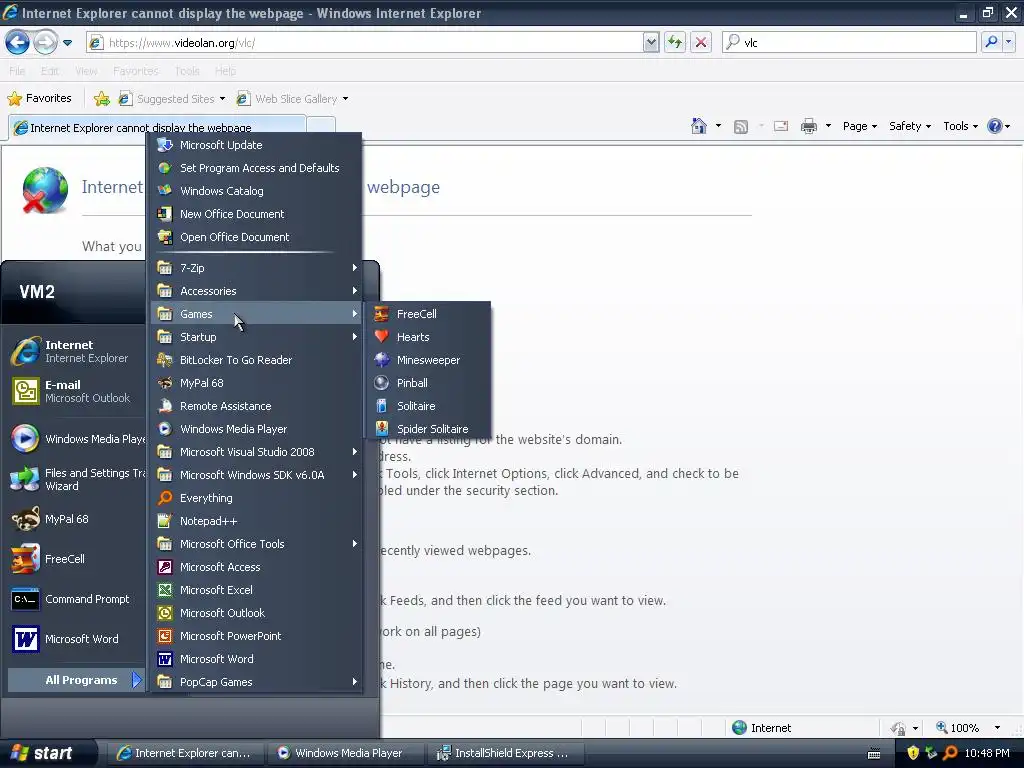Open the IE Page dropdown menu
The height and width of the screenshot is (768, 1024).
click(859, 126)
